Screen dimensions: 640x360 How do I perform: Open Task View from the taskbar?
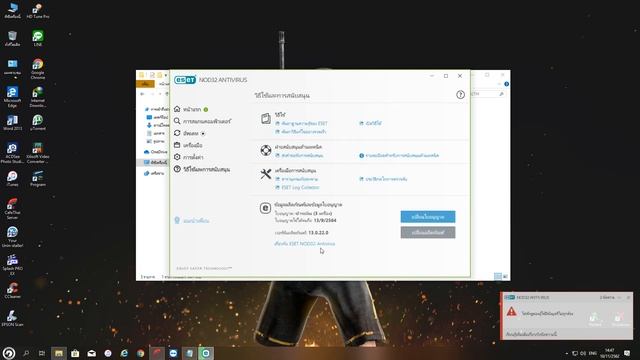pyautogui.click(x=42, y=353)
